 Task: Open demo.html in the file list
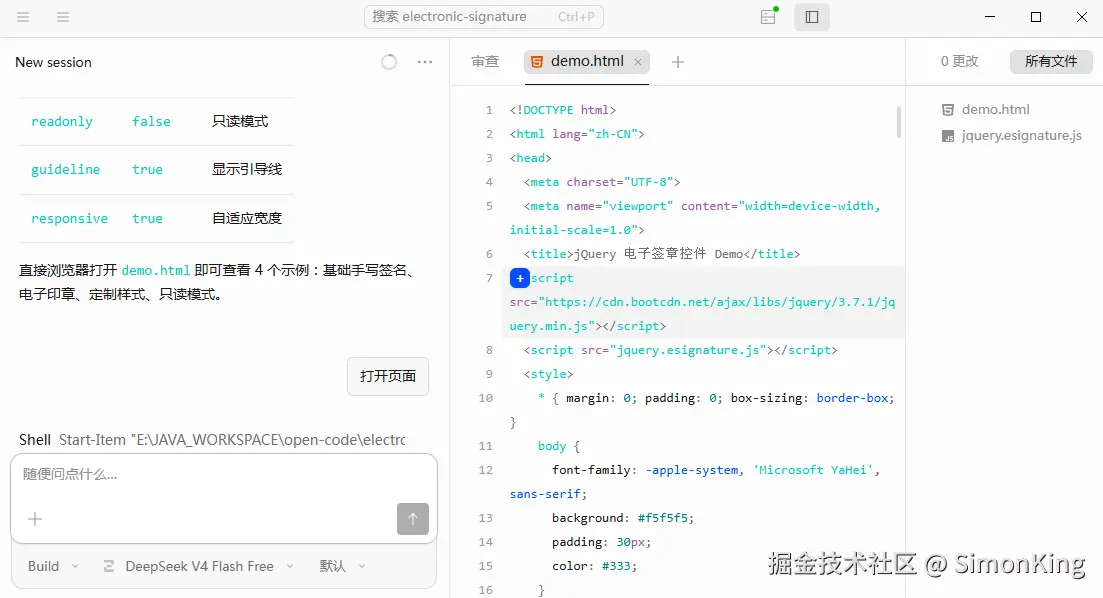pos(995,110)
